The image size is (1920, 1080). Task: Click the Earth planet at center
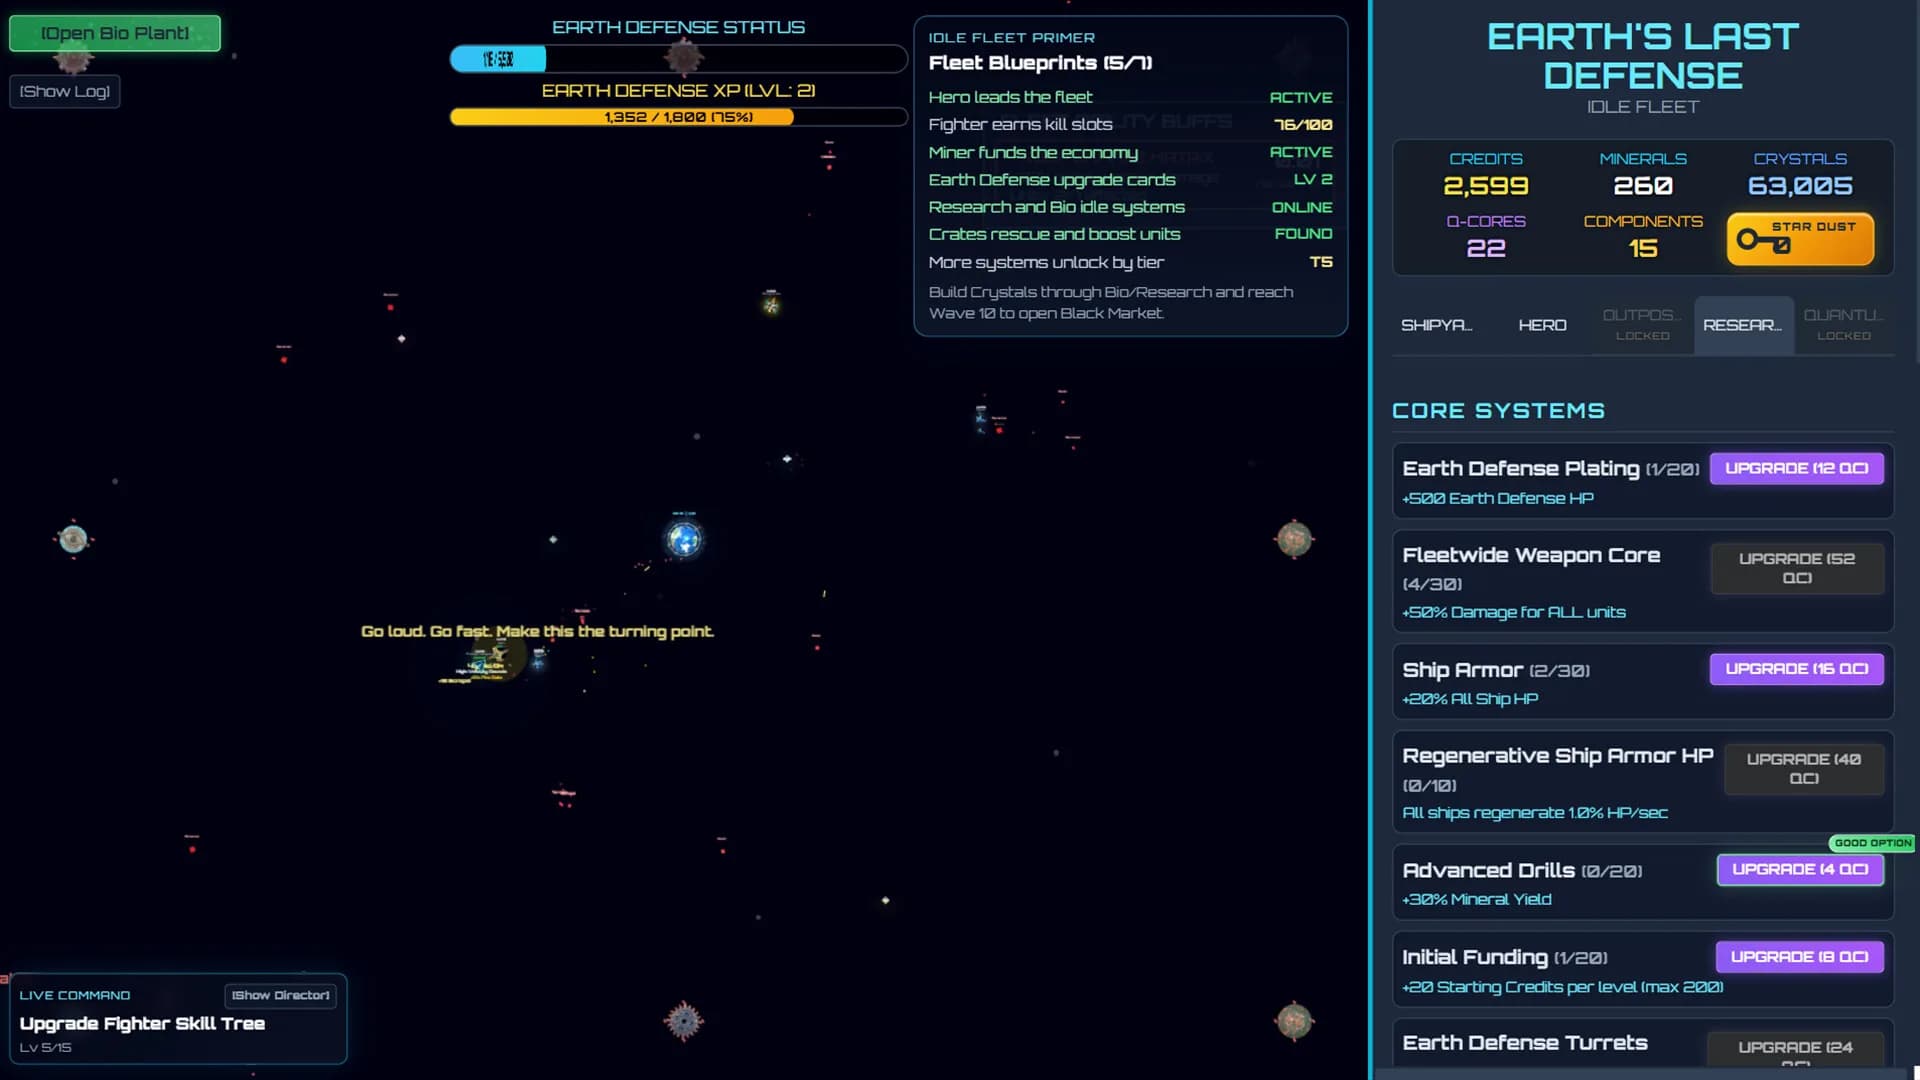click(684, 539)
